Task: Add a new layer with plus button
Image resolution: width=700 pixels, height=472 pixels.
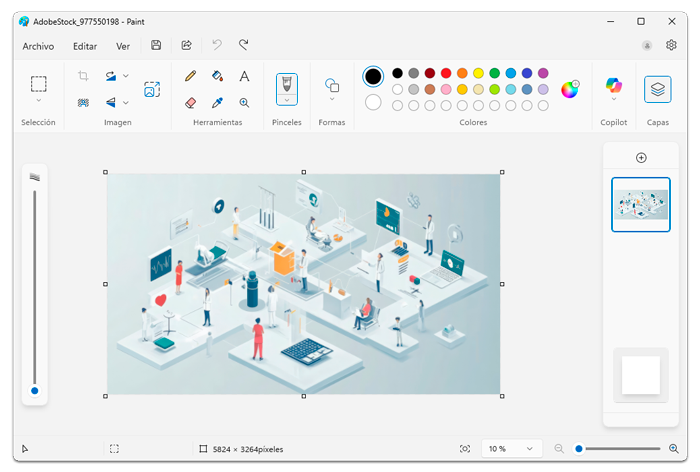Action: pyautogui.click(x=641, y=158)
